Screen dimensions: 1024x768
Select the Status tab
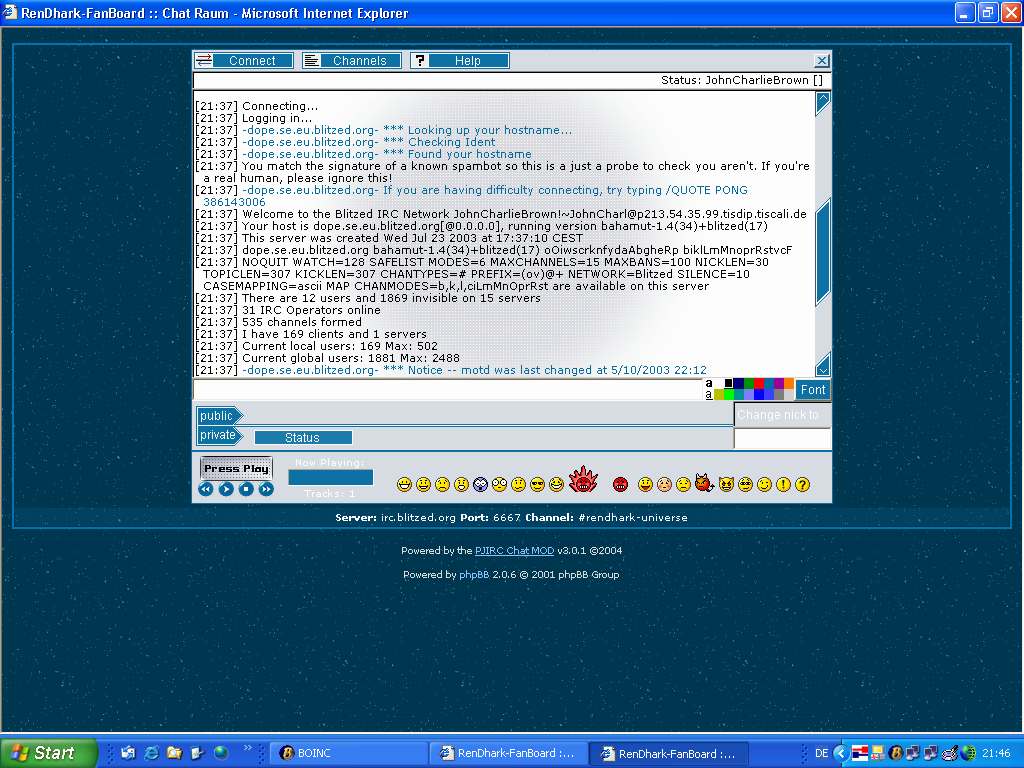point(302,438)
